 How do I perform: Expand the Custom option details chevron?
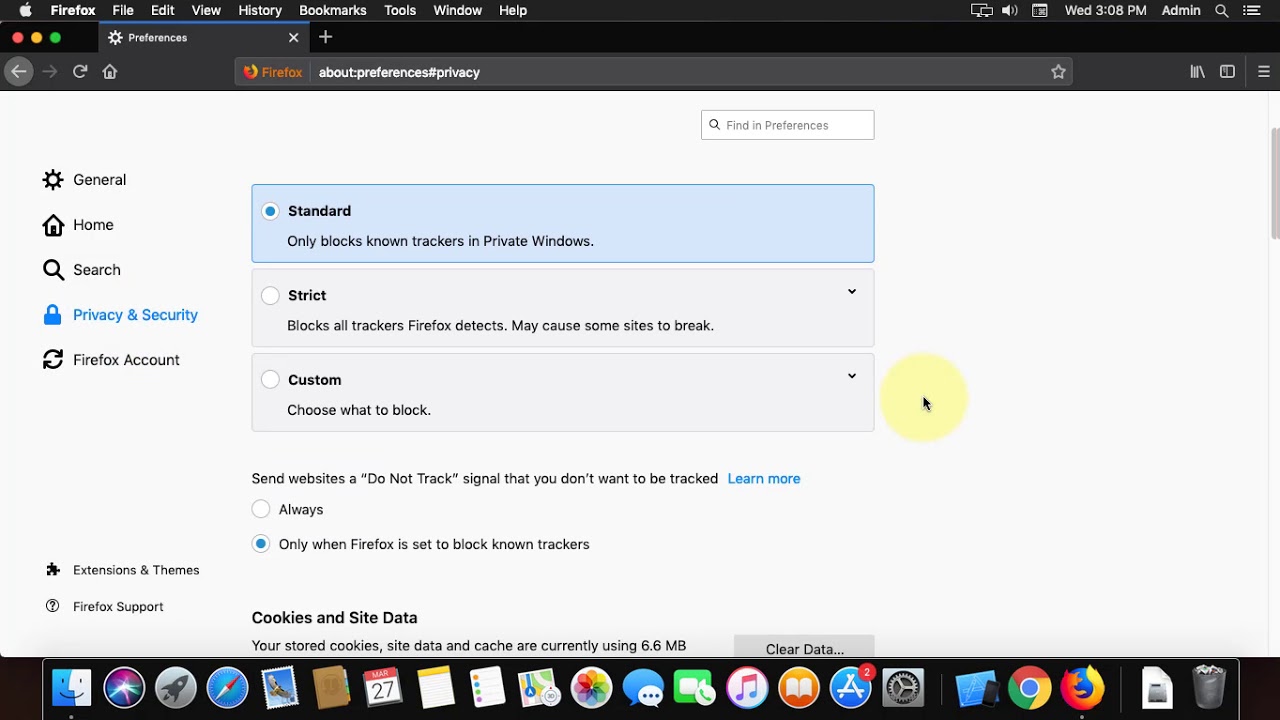852,376
